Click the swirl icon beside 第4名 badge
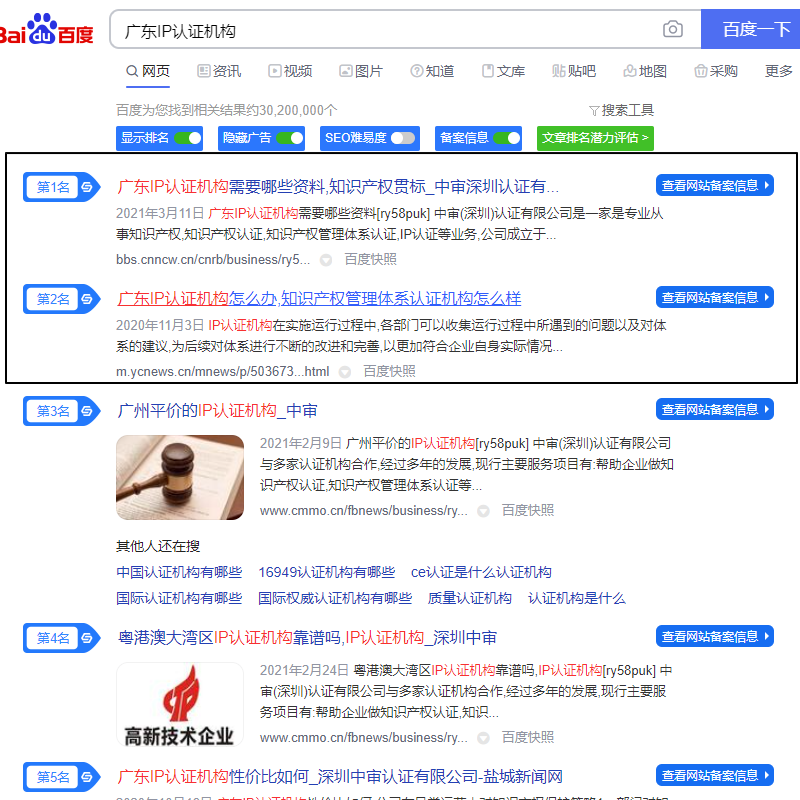The height and width of the screenshot is (800, 800). [87, 638]
